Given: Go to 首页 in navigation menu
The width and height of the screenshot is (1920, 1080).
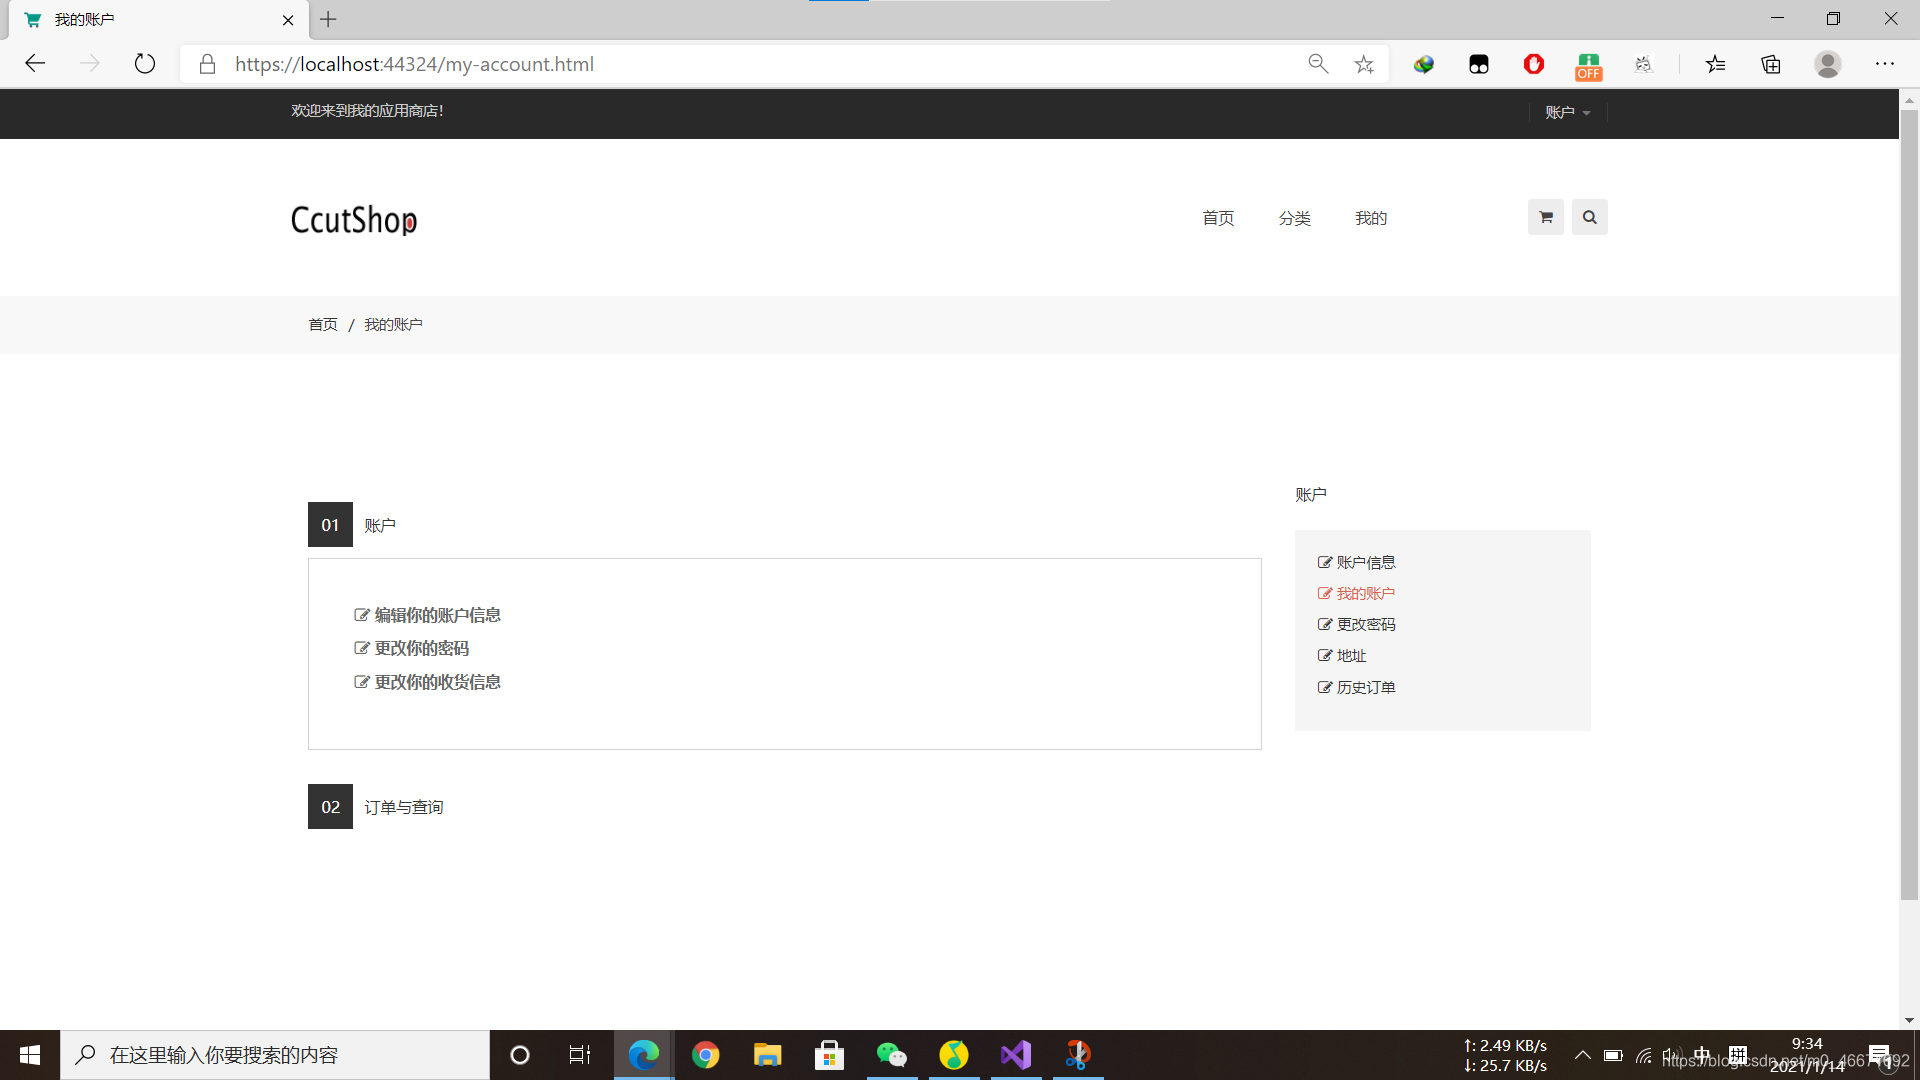Looking at the screenshot, I should coord(1218,218).
